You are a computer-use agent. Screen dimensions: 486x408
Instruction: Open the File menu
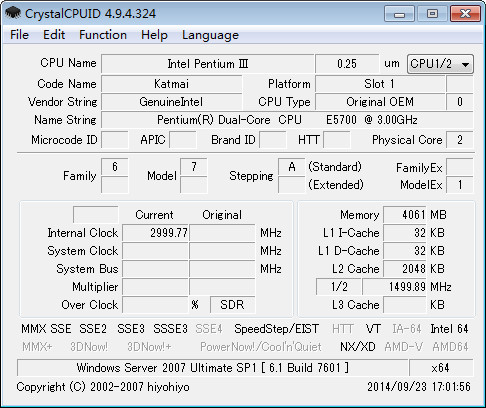(19, 35)
